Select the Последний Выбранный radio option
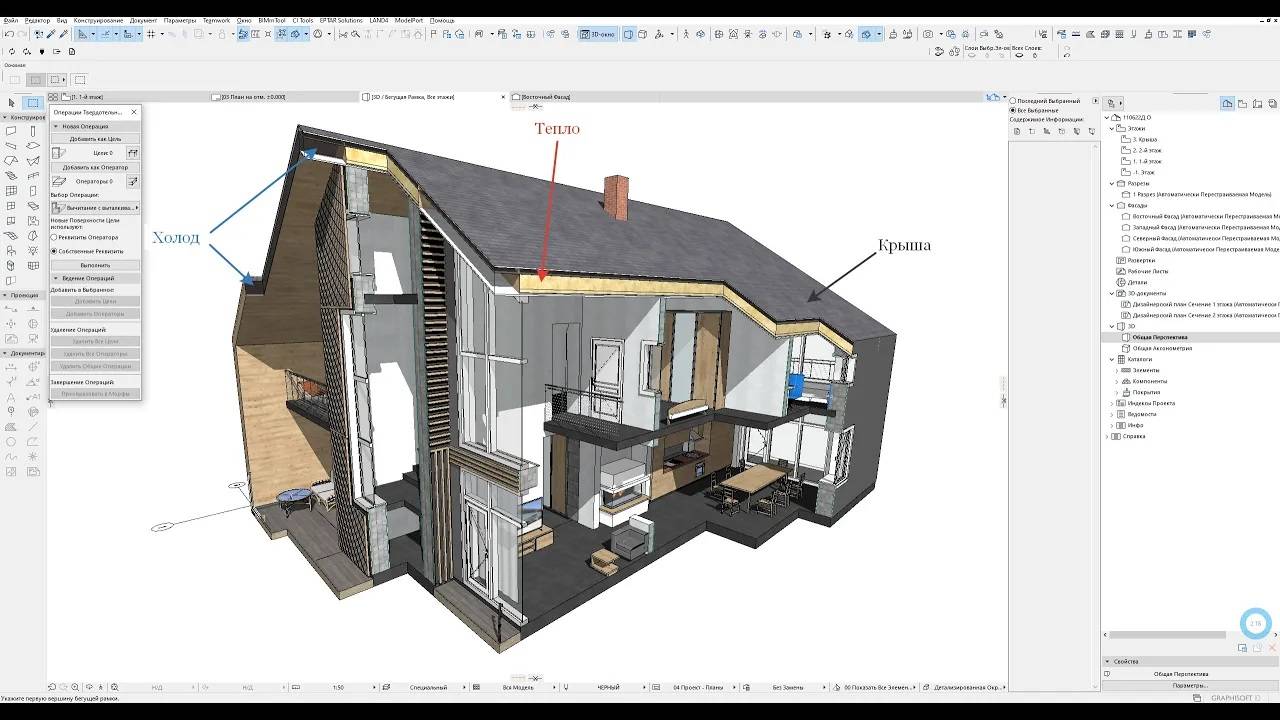Image resolution: width=1280 pixels, height=720 pixels. [1012, 101]
